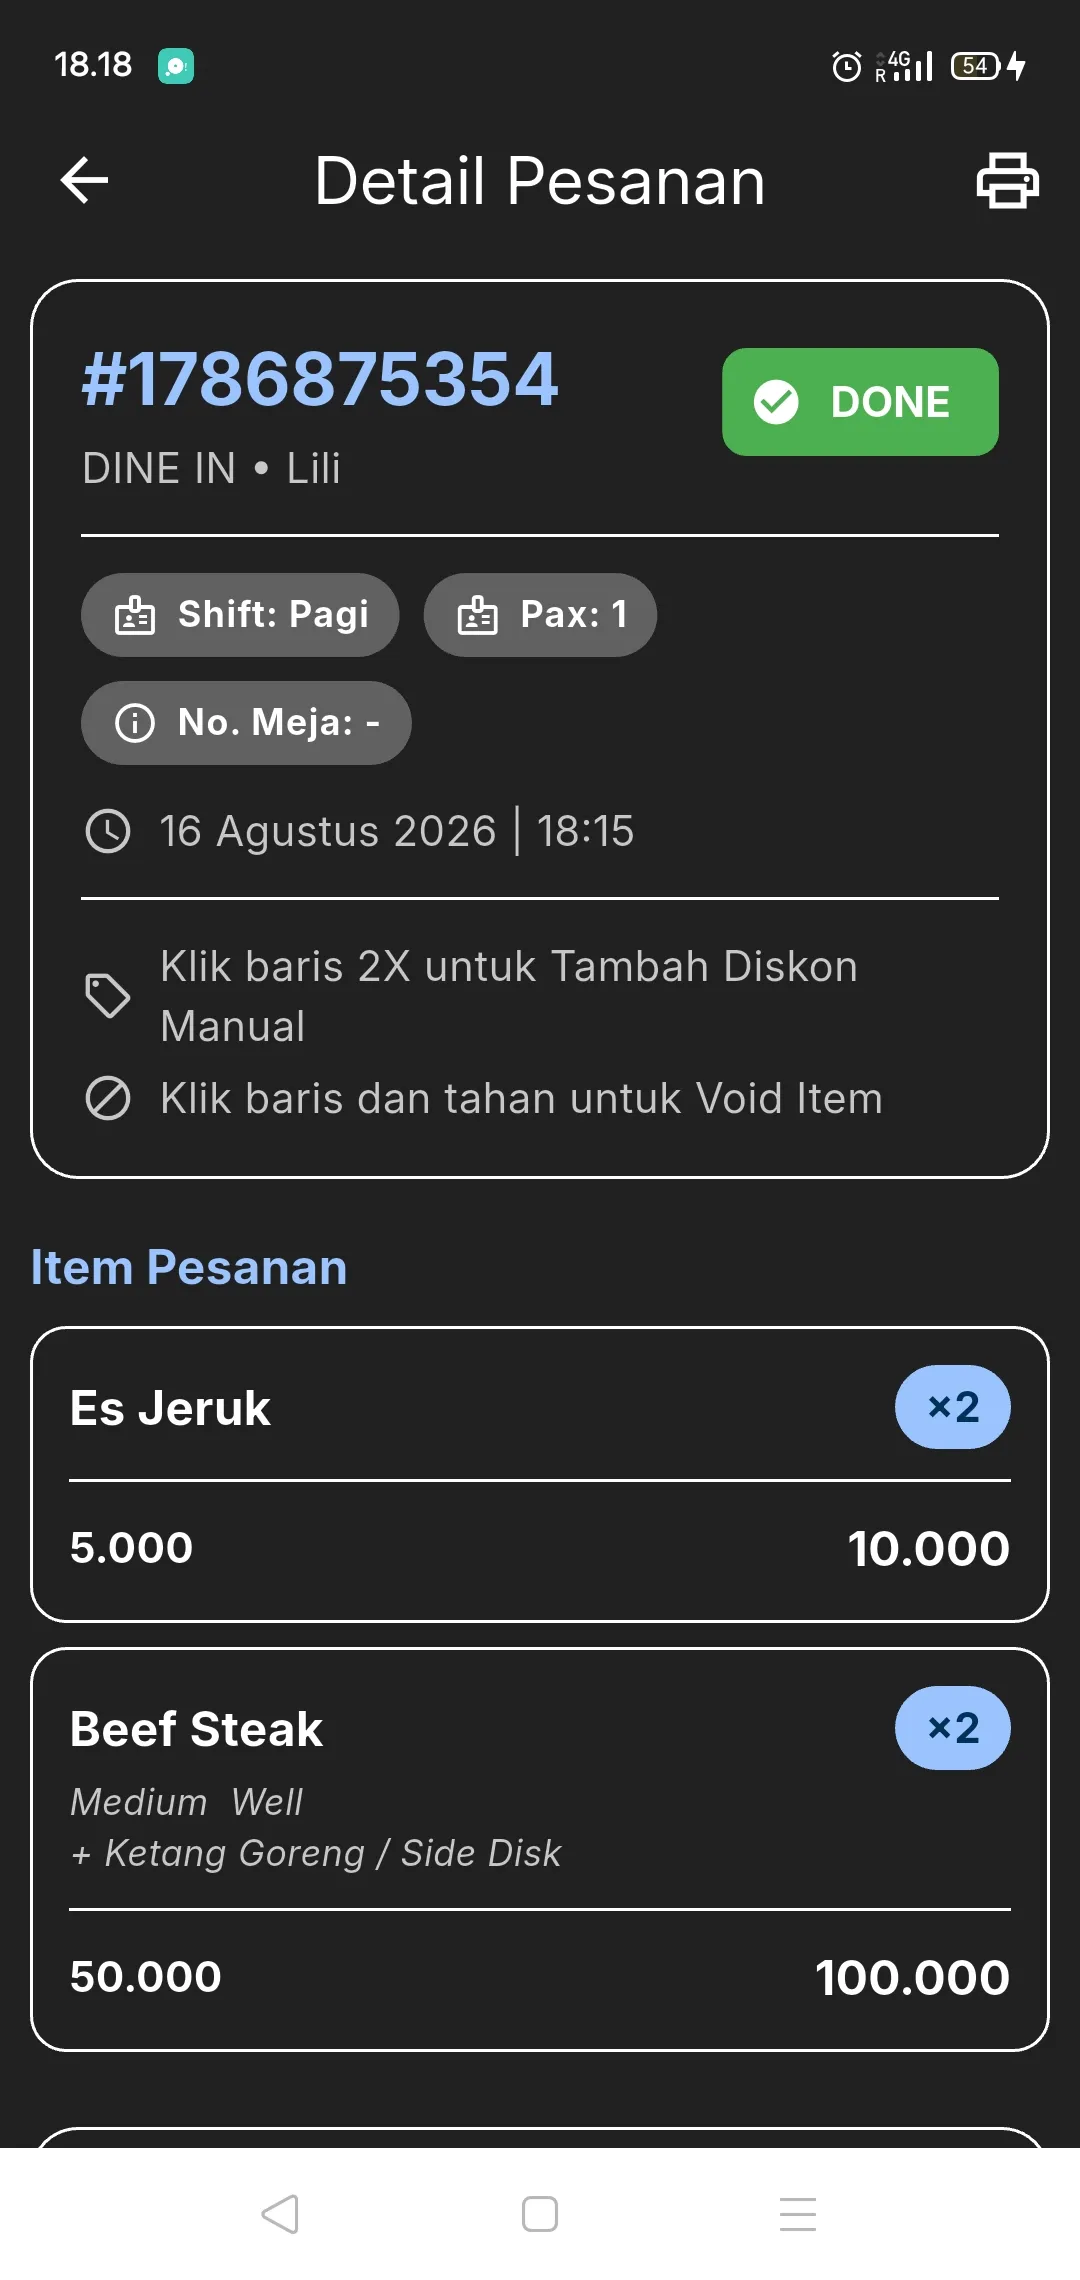Tap the Pax: 1 chip
1080x2280 pixels.
tap(540, 615)
